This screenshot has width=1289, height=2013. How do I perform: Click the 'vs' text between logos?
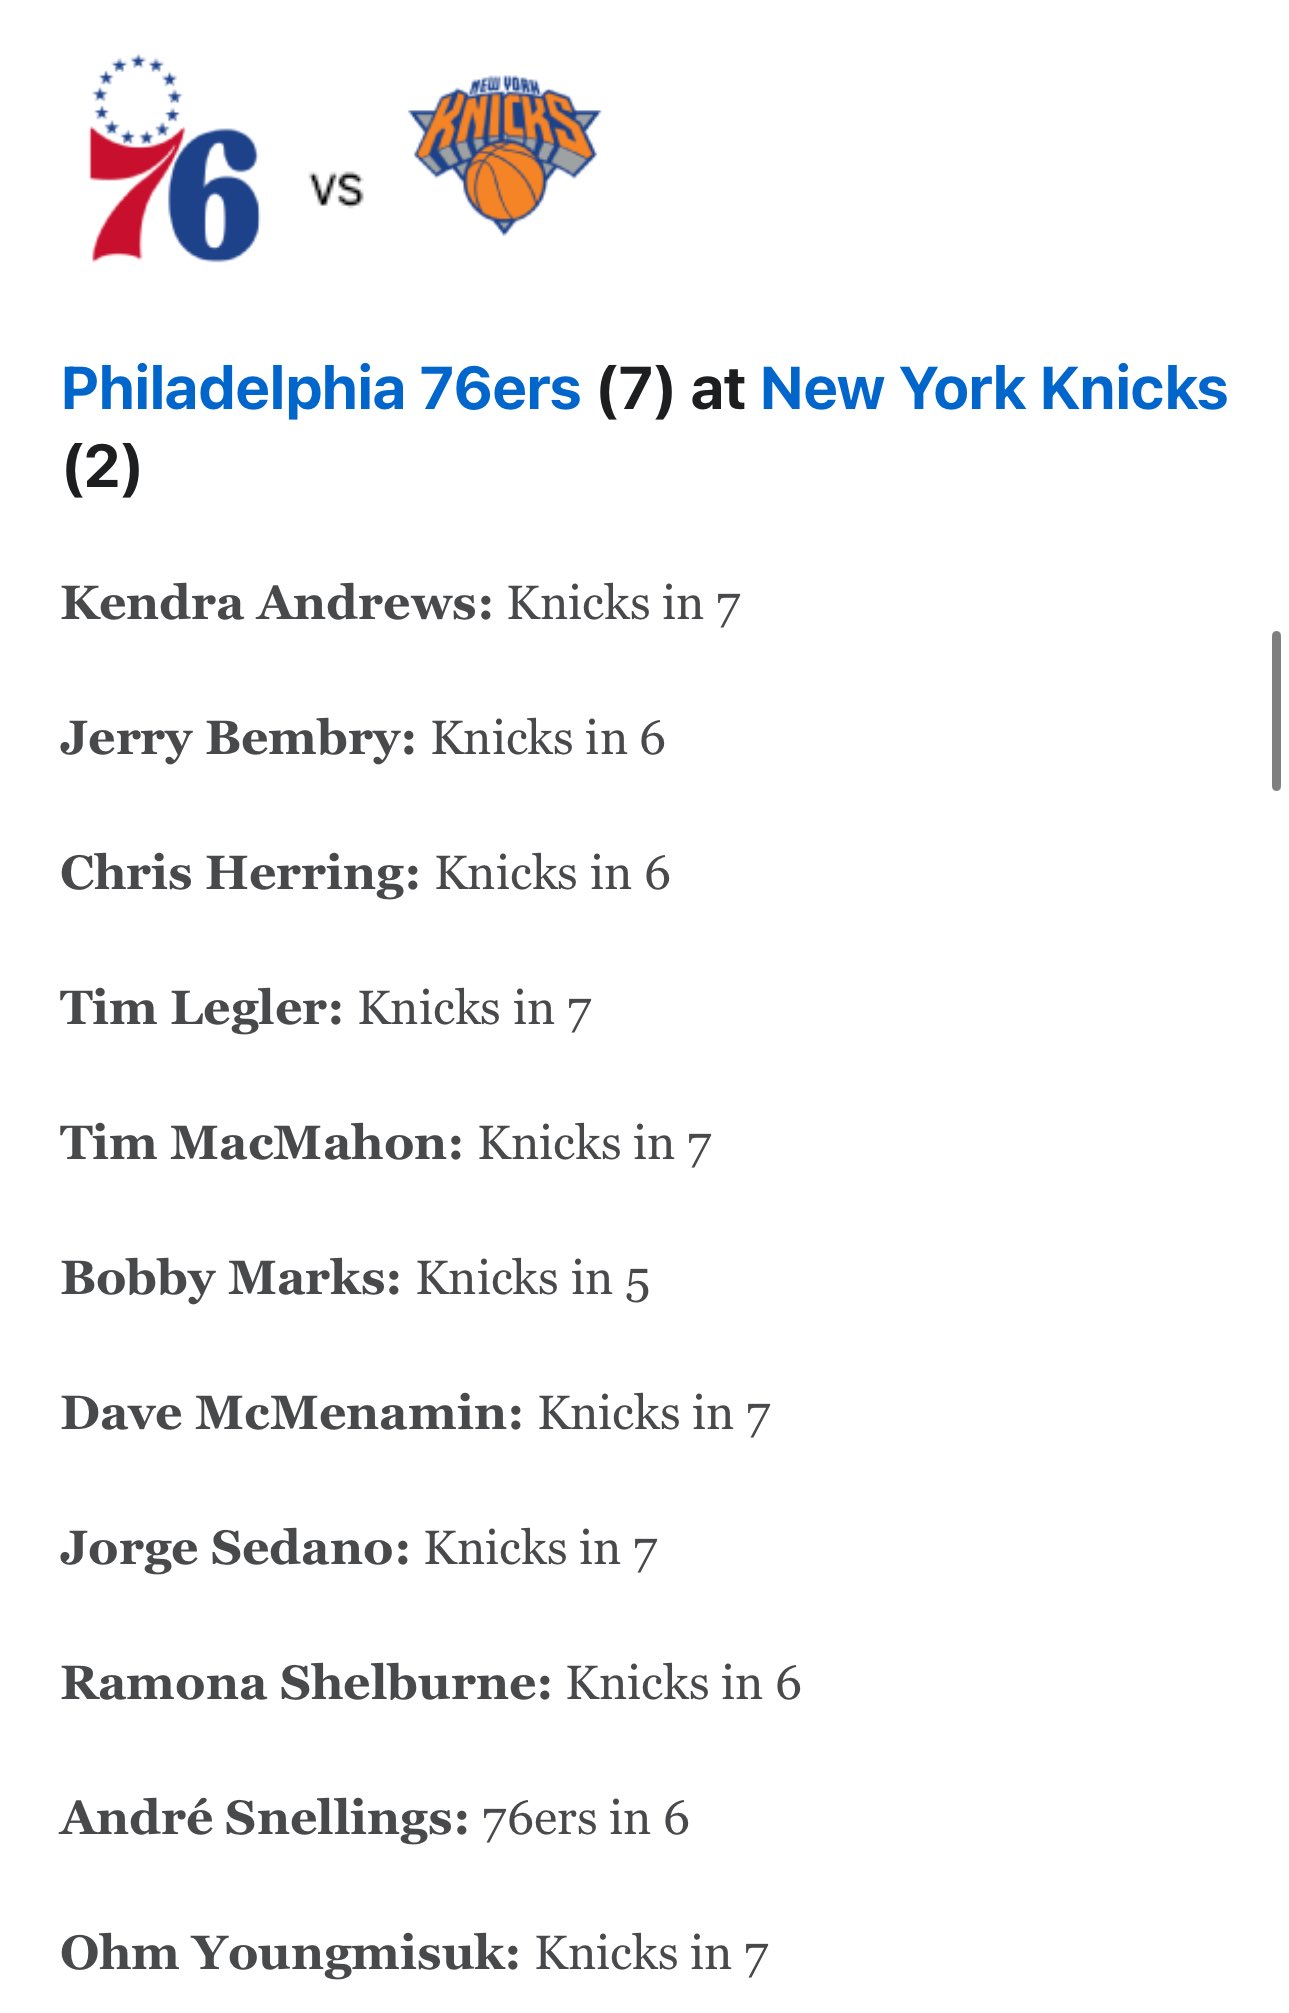(x=336, y=190)
